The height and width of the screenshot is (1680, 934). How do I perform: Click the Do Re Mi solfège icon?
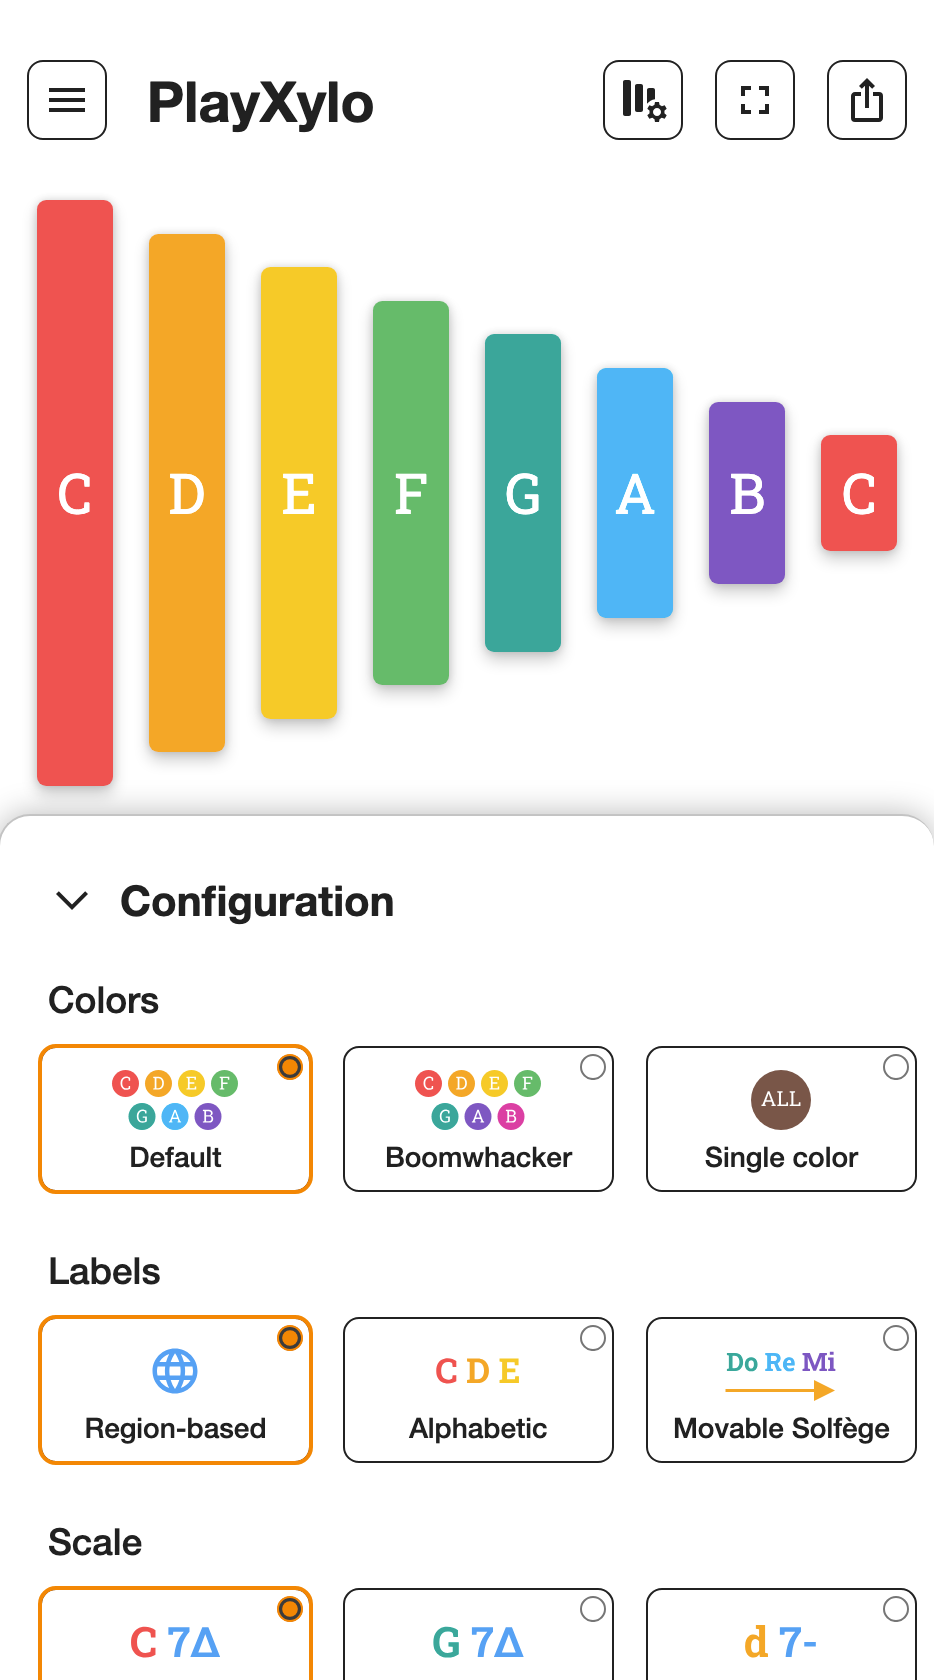[781, 1374]
